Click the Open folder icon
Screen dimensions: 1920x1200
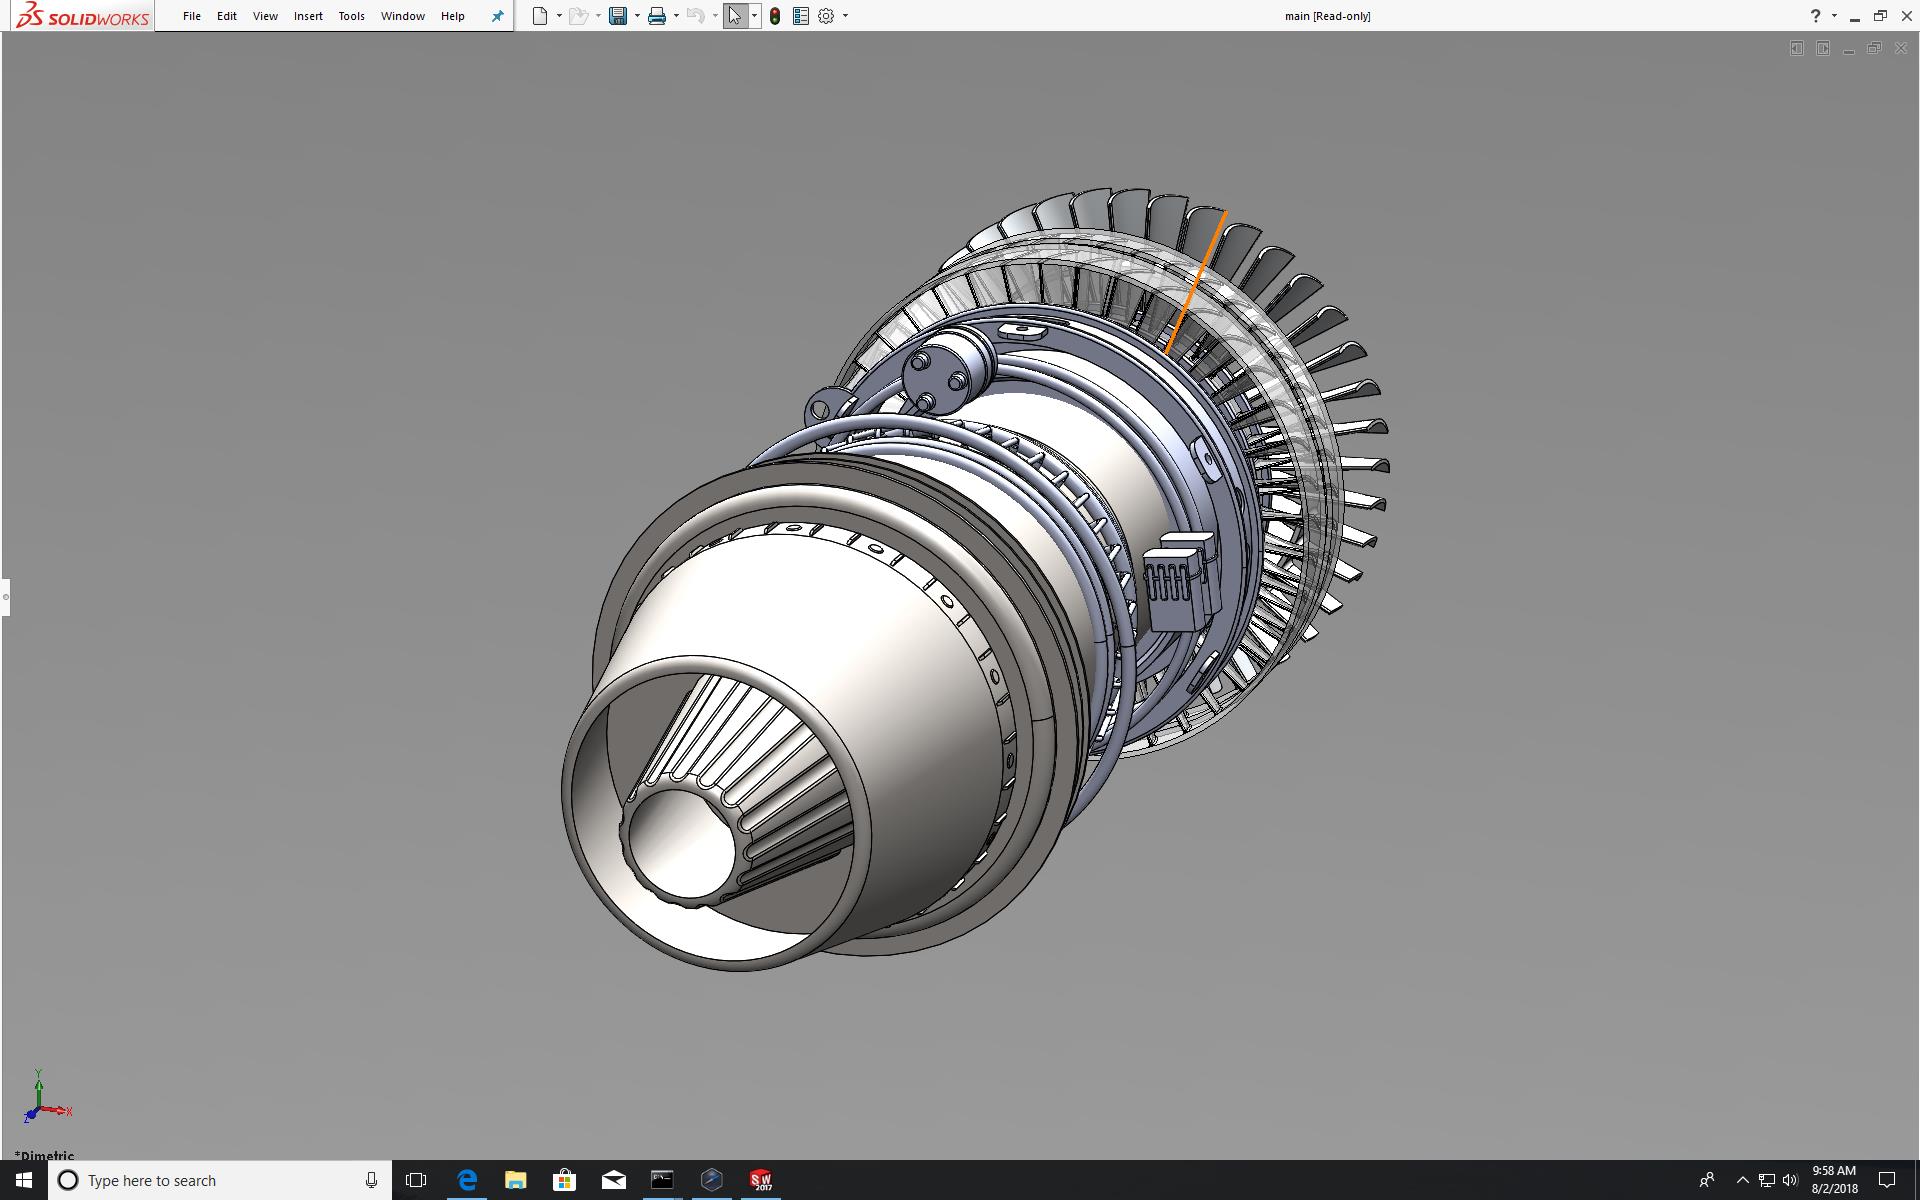578,16
